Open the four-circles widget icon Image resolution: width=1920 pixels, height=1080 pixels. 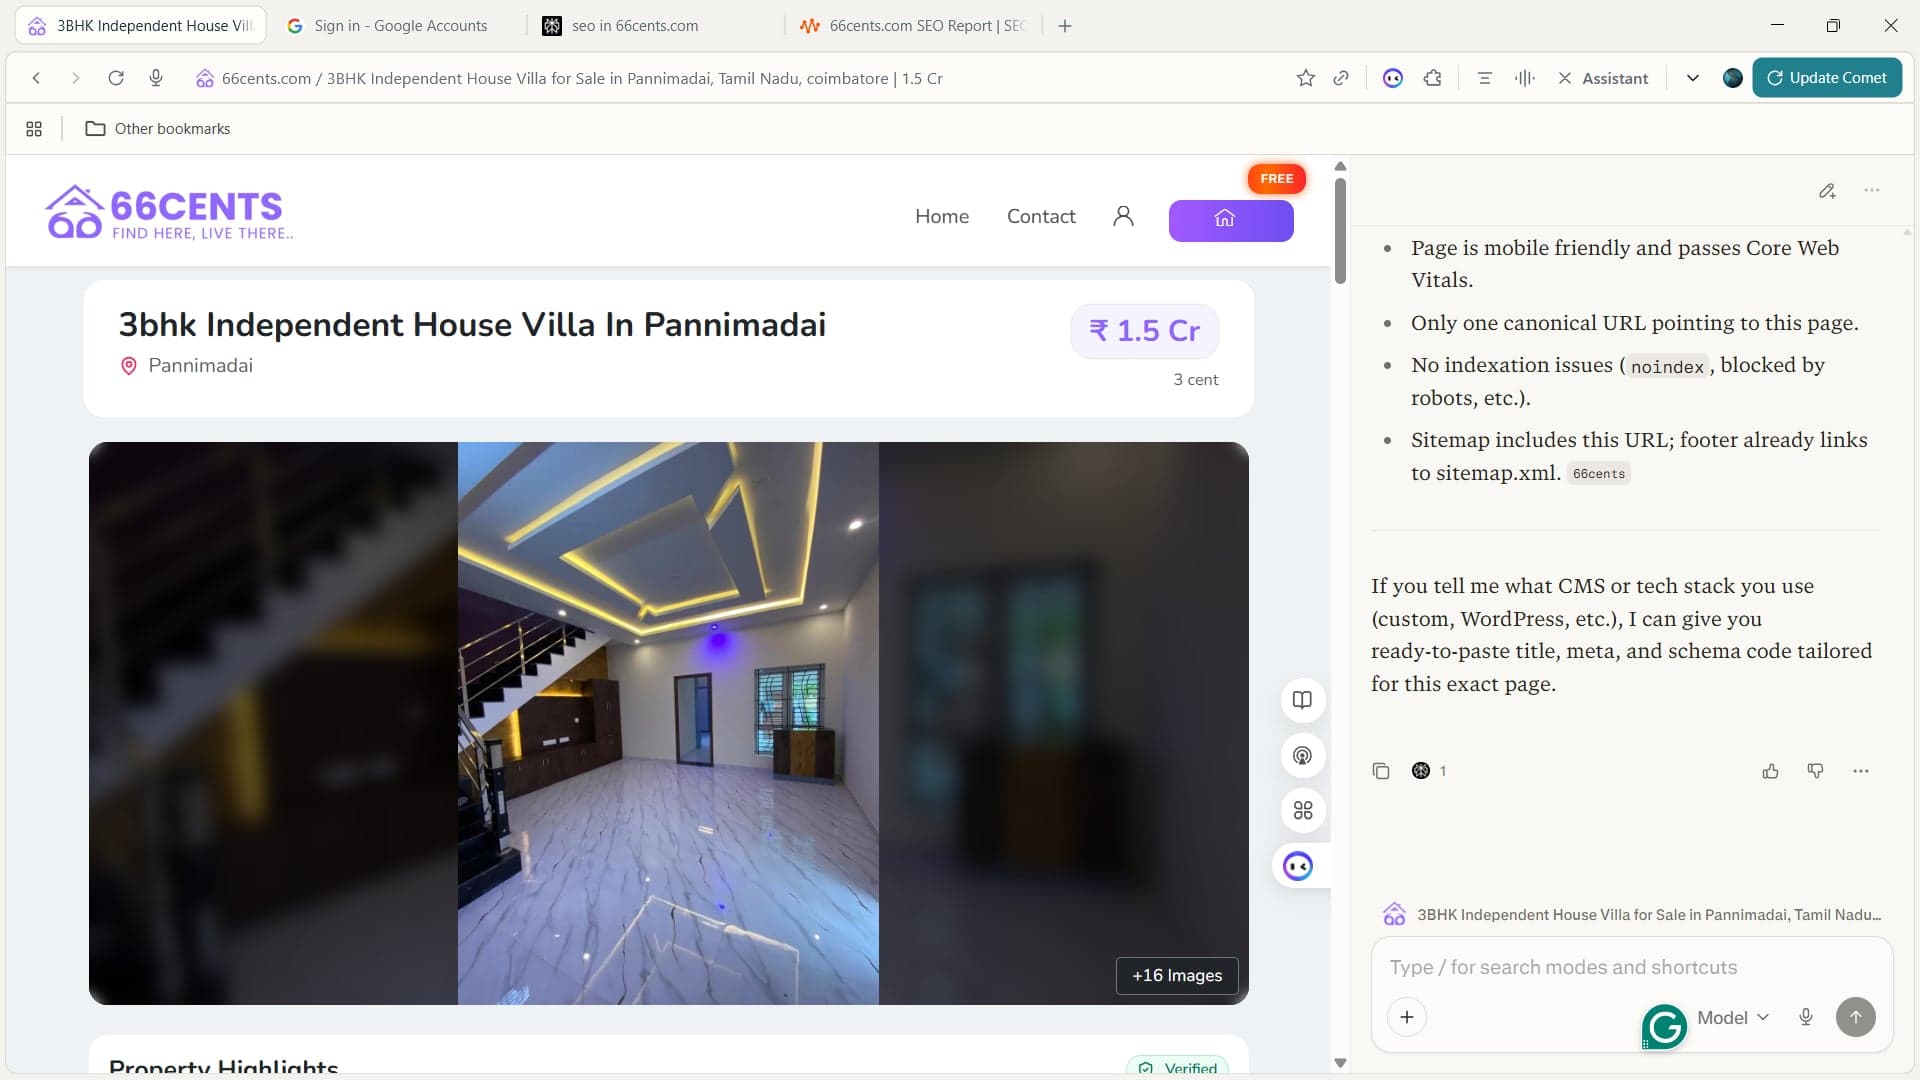[1302, 810]
